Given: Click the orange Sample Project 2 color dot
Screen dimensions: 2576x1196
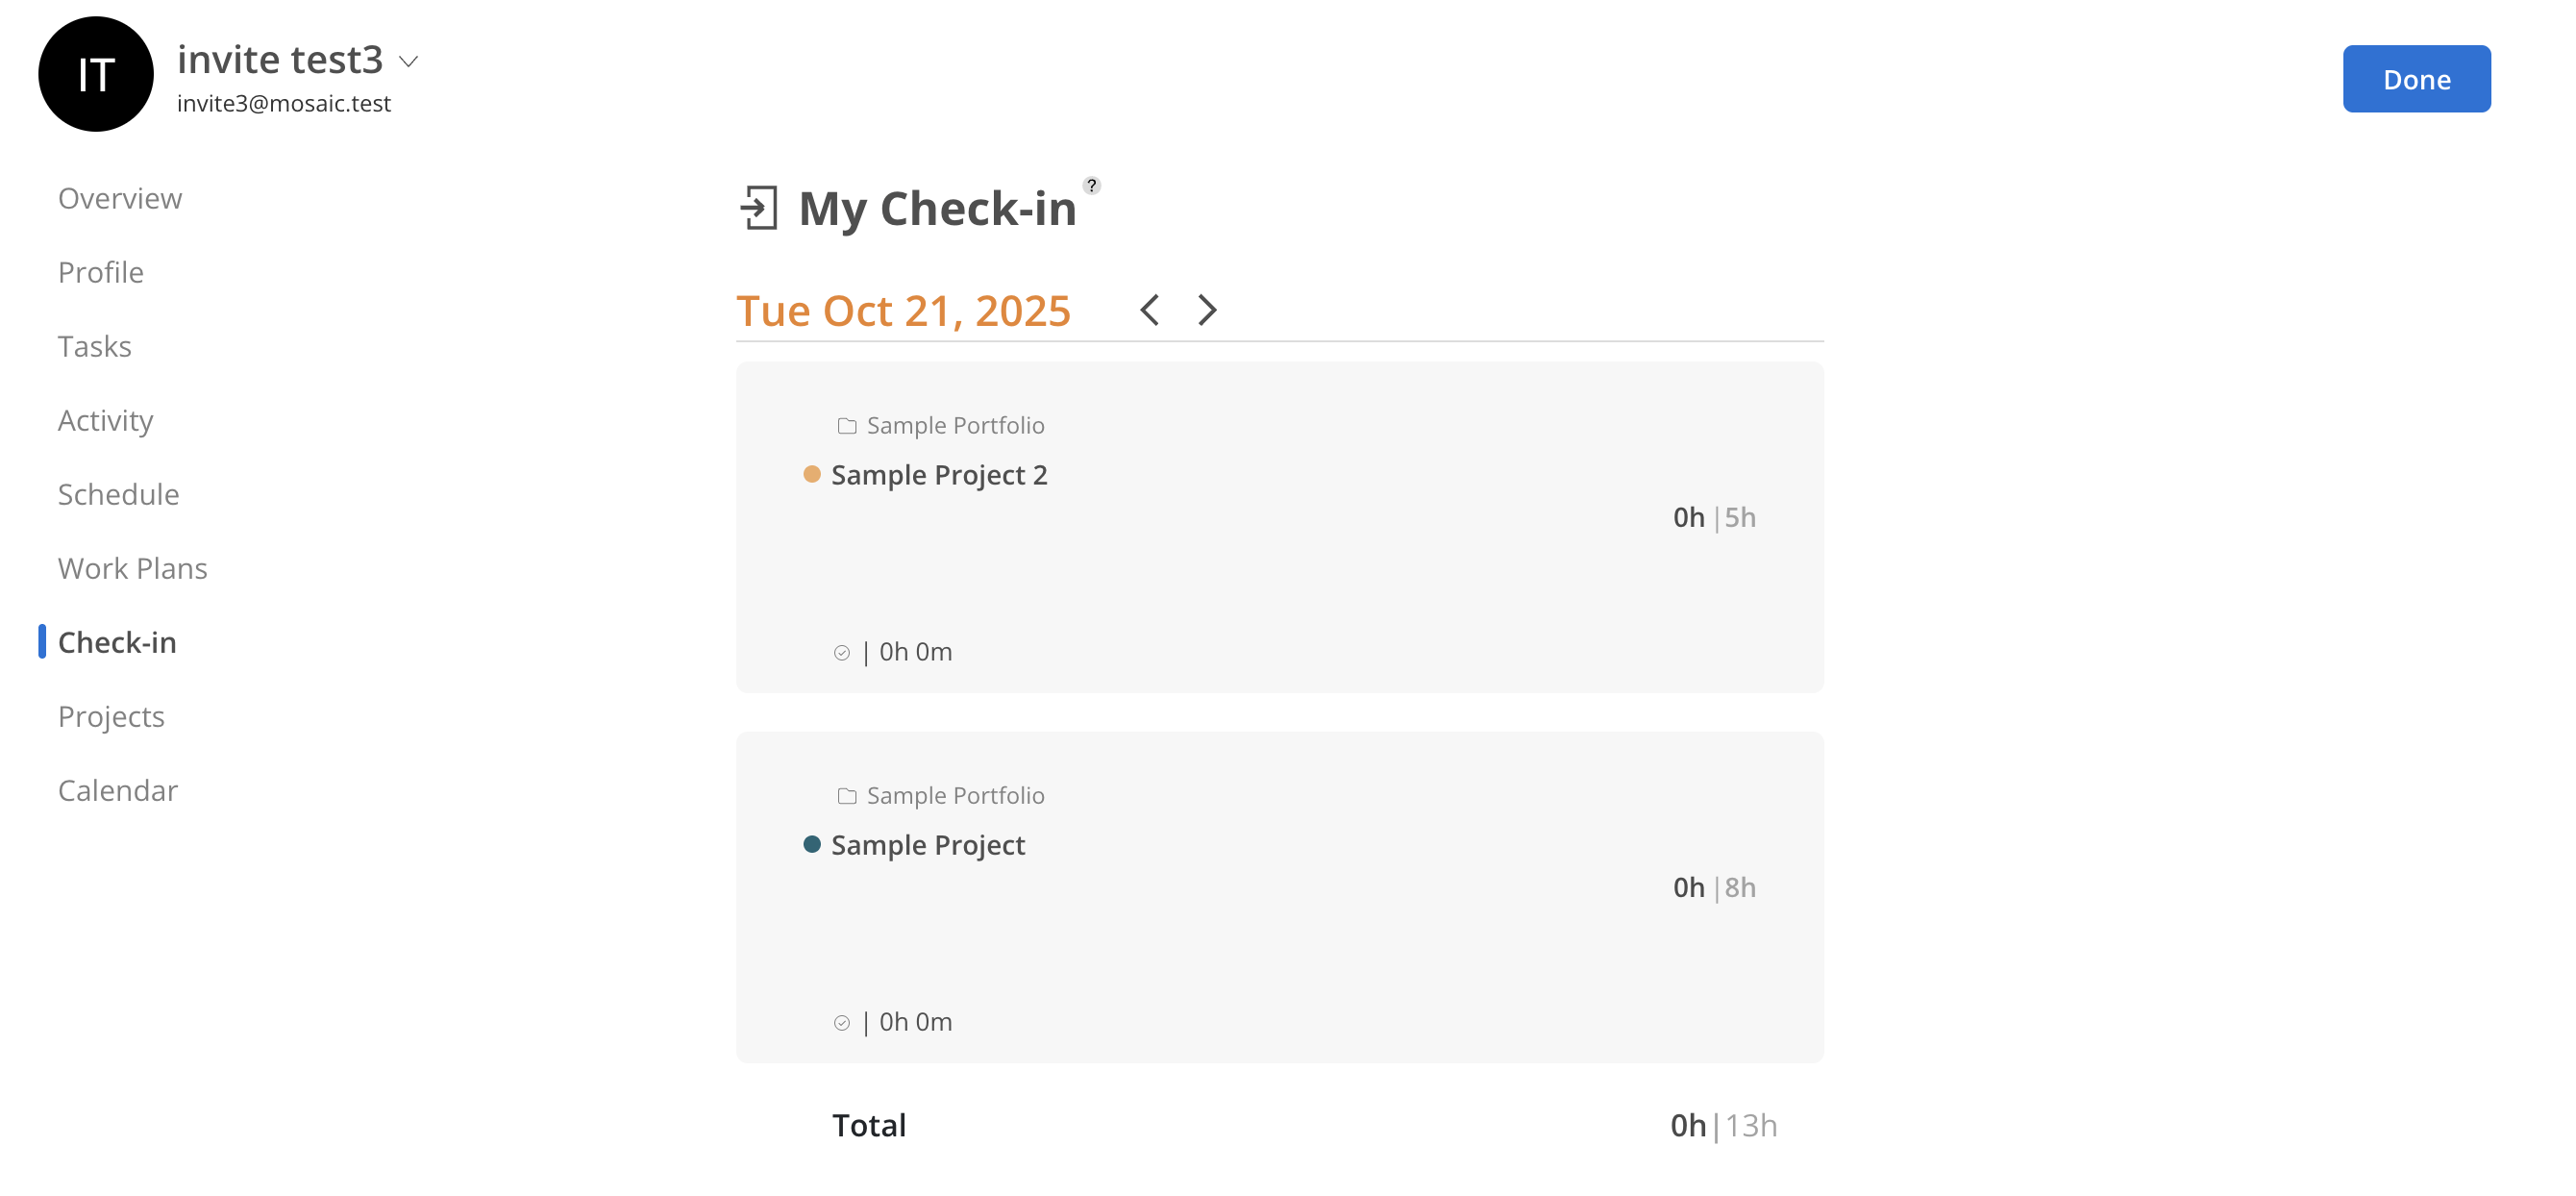Looking at the screenshot, I should [812, 474].
